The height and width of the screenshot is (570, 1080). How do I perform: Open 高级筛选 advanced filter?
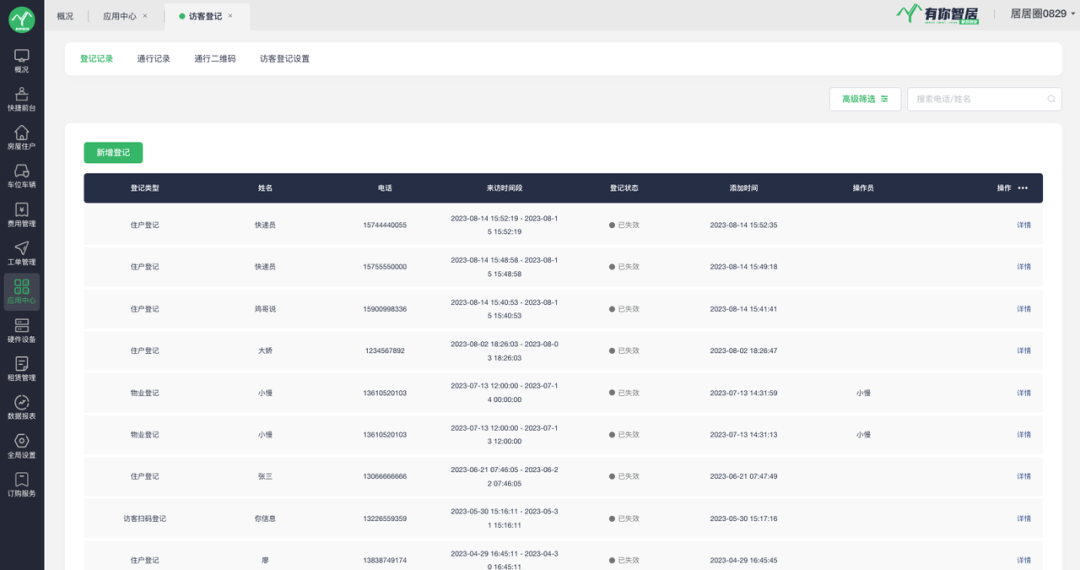click(864, 99)
